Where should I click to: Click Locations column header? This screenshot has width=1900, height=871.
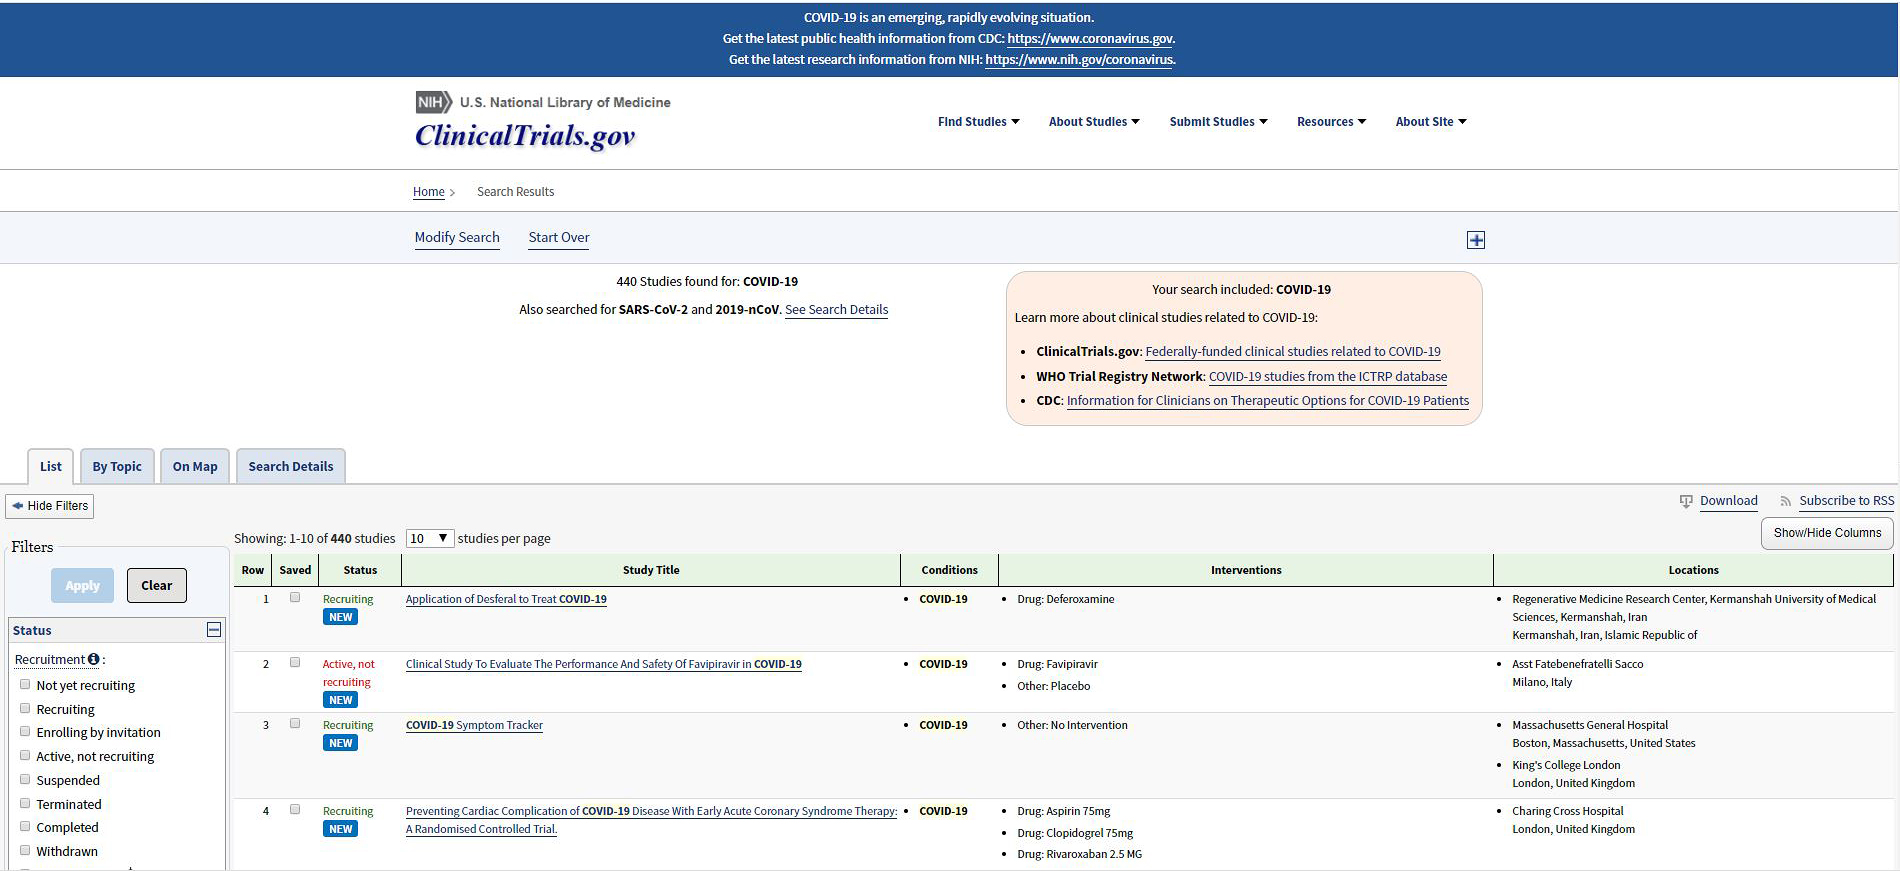pos(1693,570)
